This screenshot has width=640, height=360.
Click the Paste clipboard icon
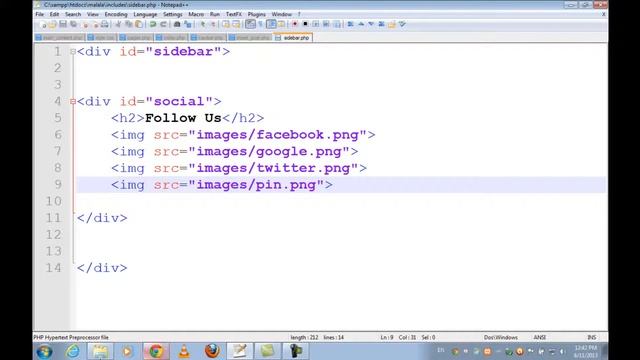[139, 24]
